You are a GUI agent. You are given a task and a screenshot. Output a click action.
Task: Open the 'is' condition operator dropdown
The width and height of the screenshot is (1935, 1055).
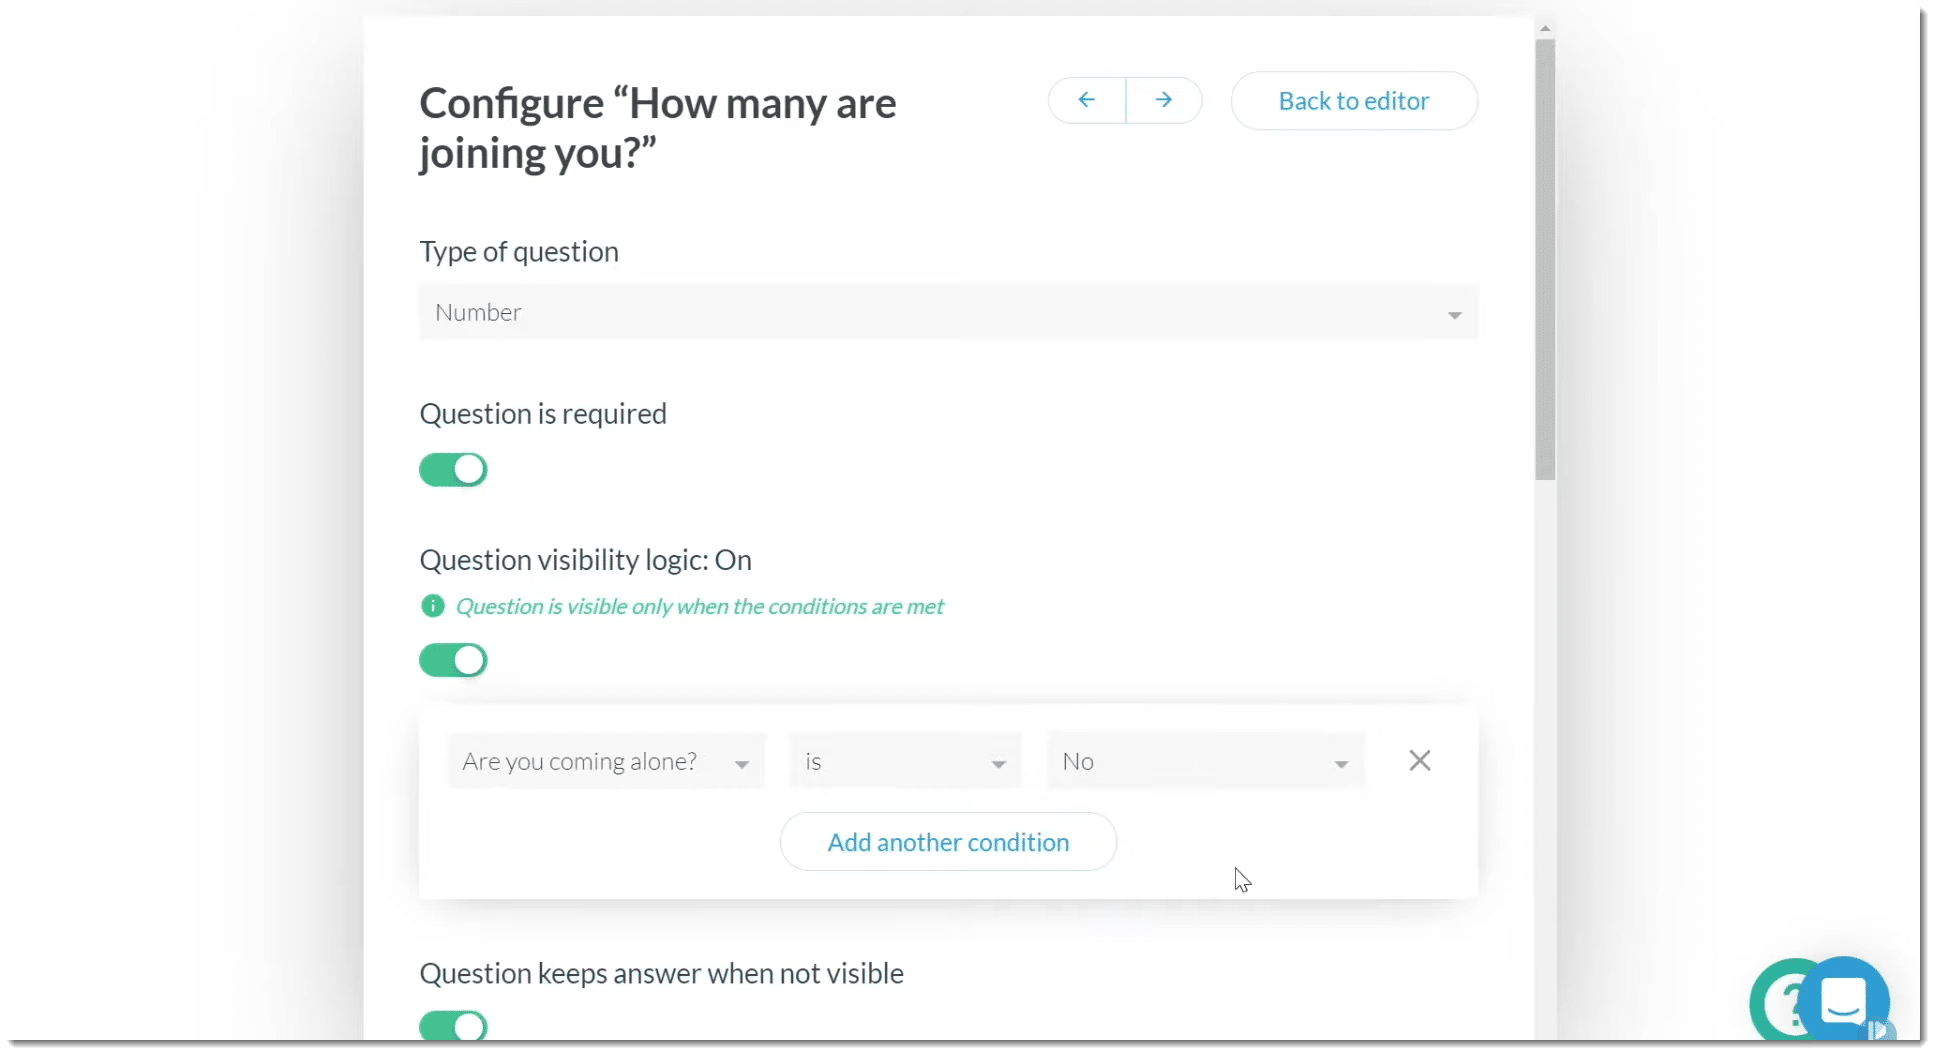click(x=904, y=762)
